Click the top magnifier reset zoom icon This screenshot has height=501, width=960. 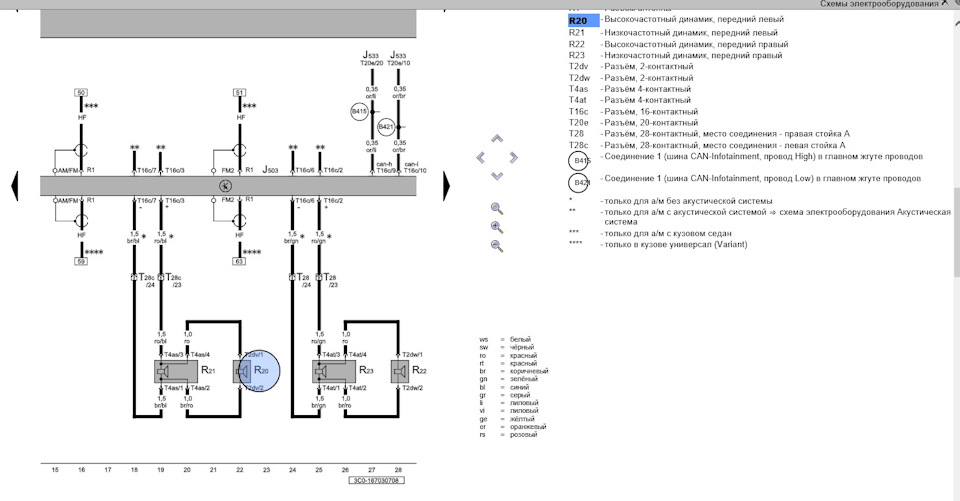pyautogui.click(x=497, y=208)
